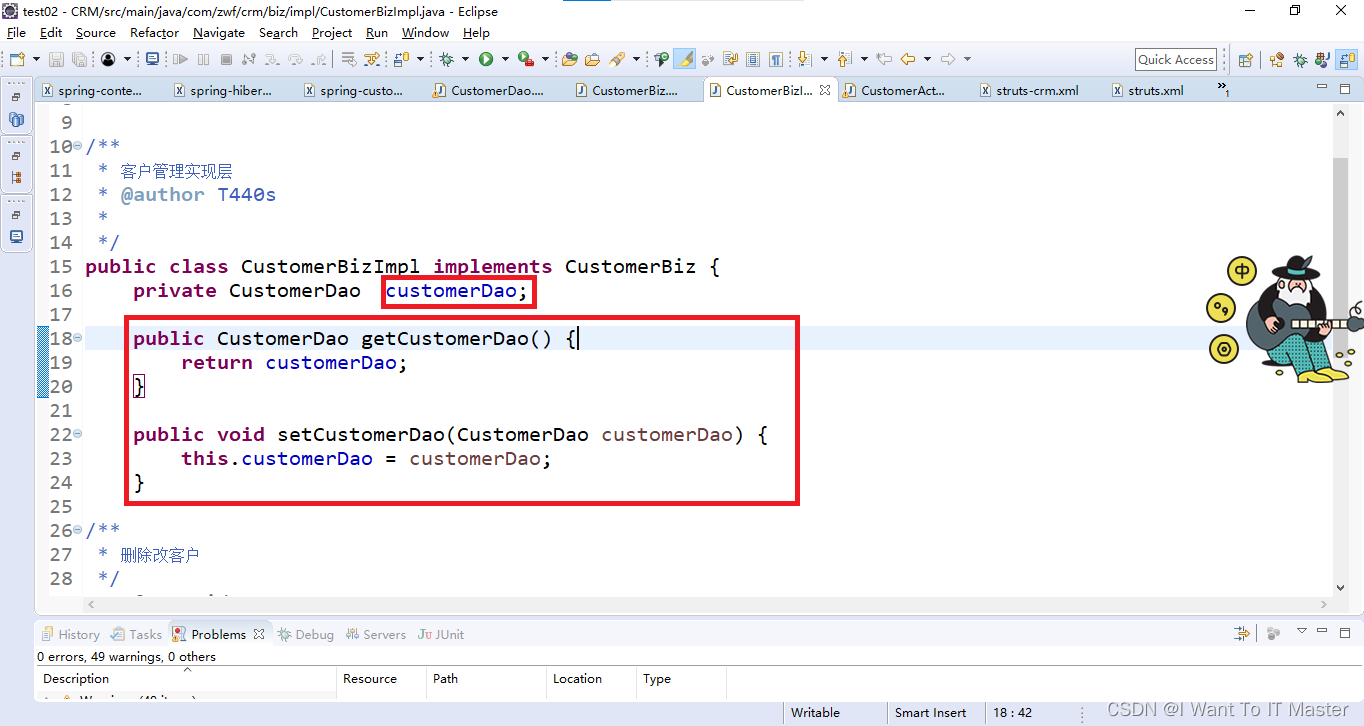This screenshot has height=726, width=1364.
Task: Collapse the class Javadoc comment at line 10
Action: 78,147
